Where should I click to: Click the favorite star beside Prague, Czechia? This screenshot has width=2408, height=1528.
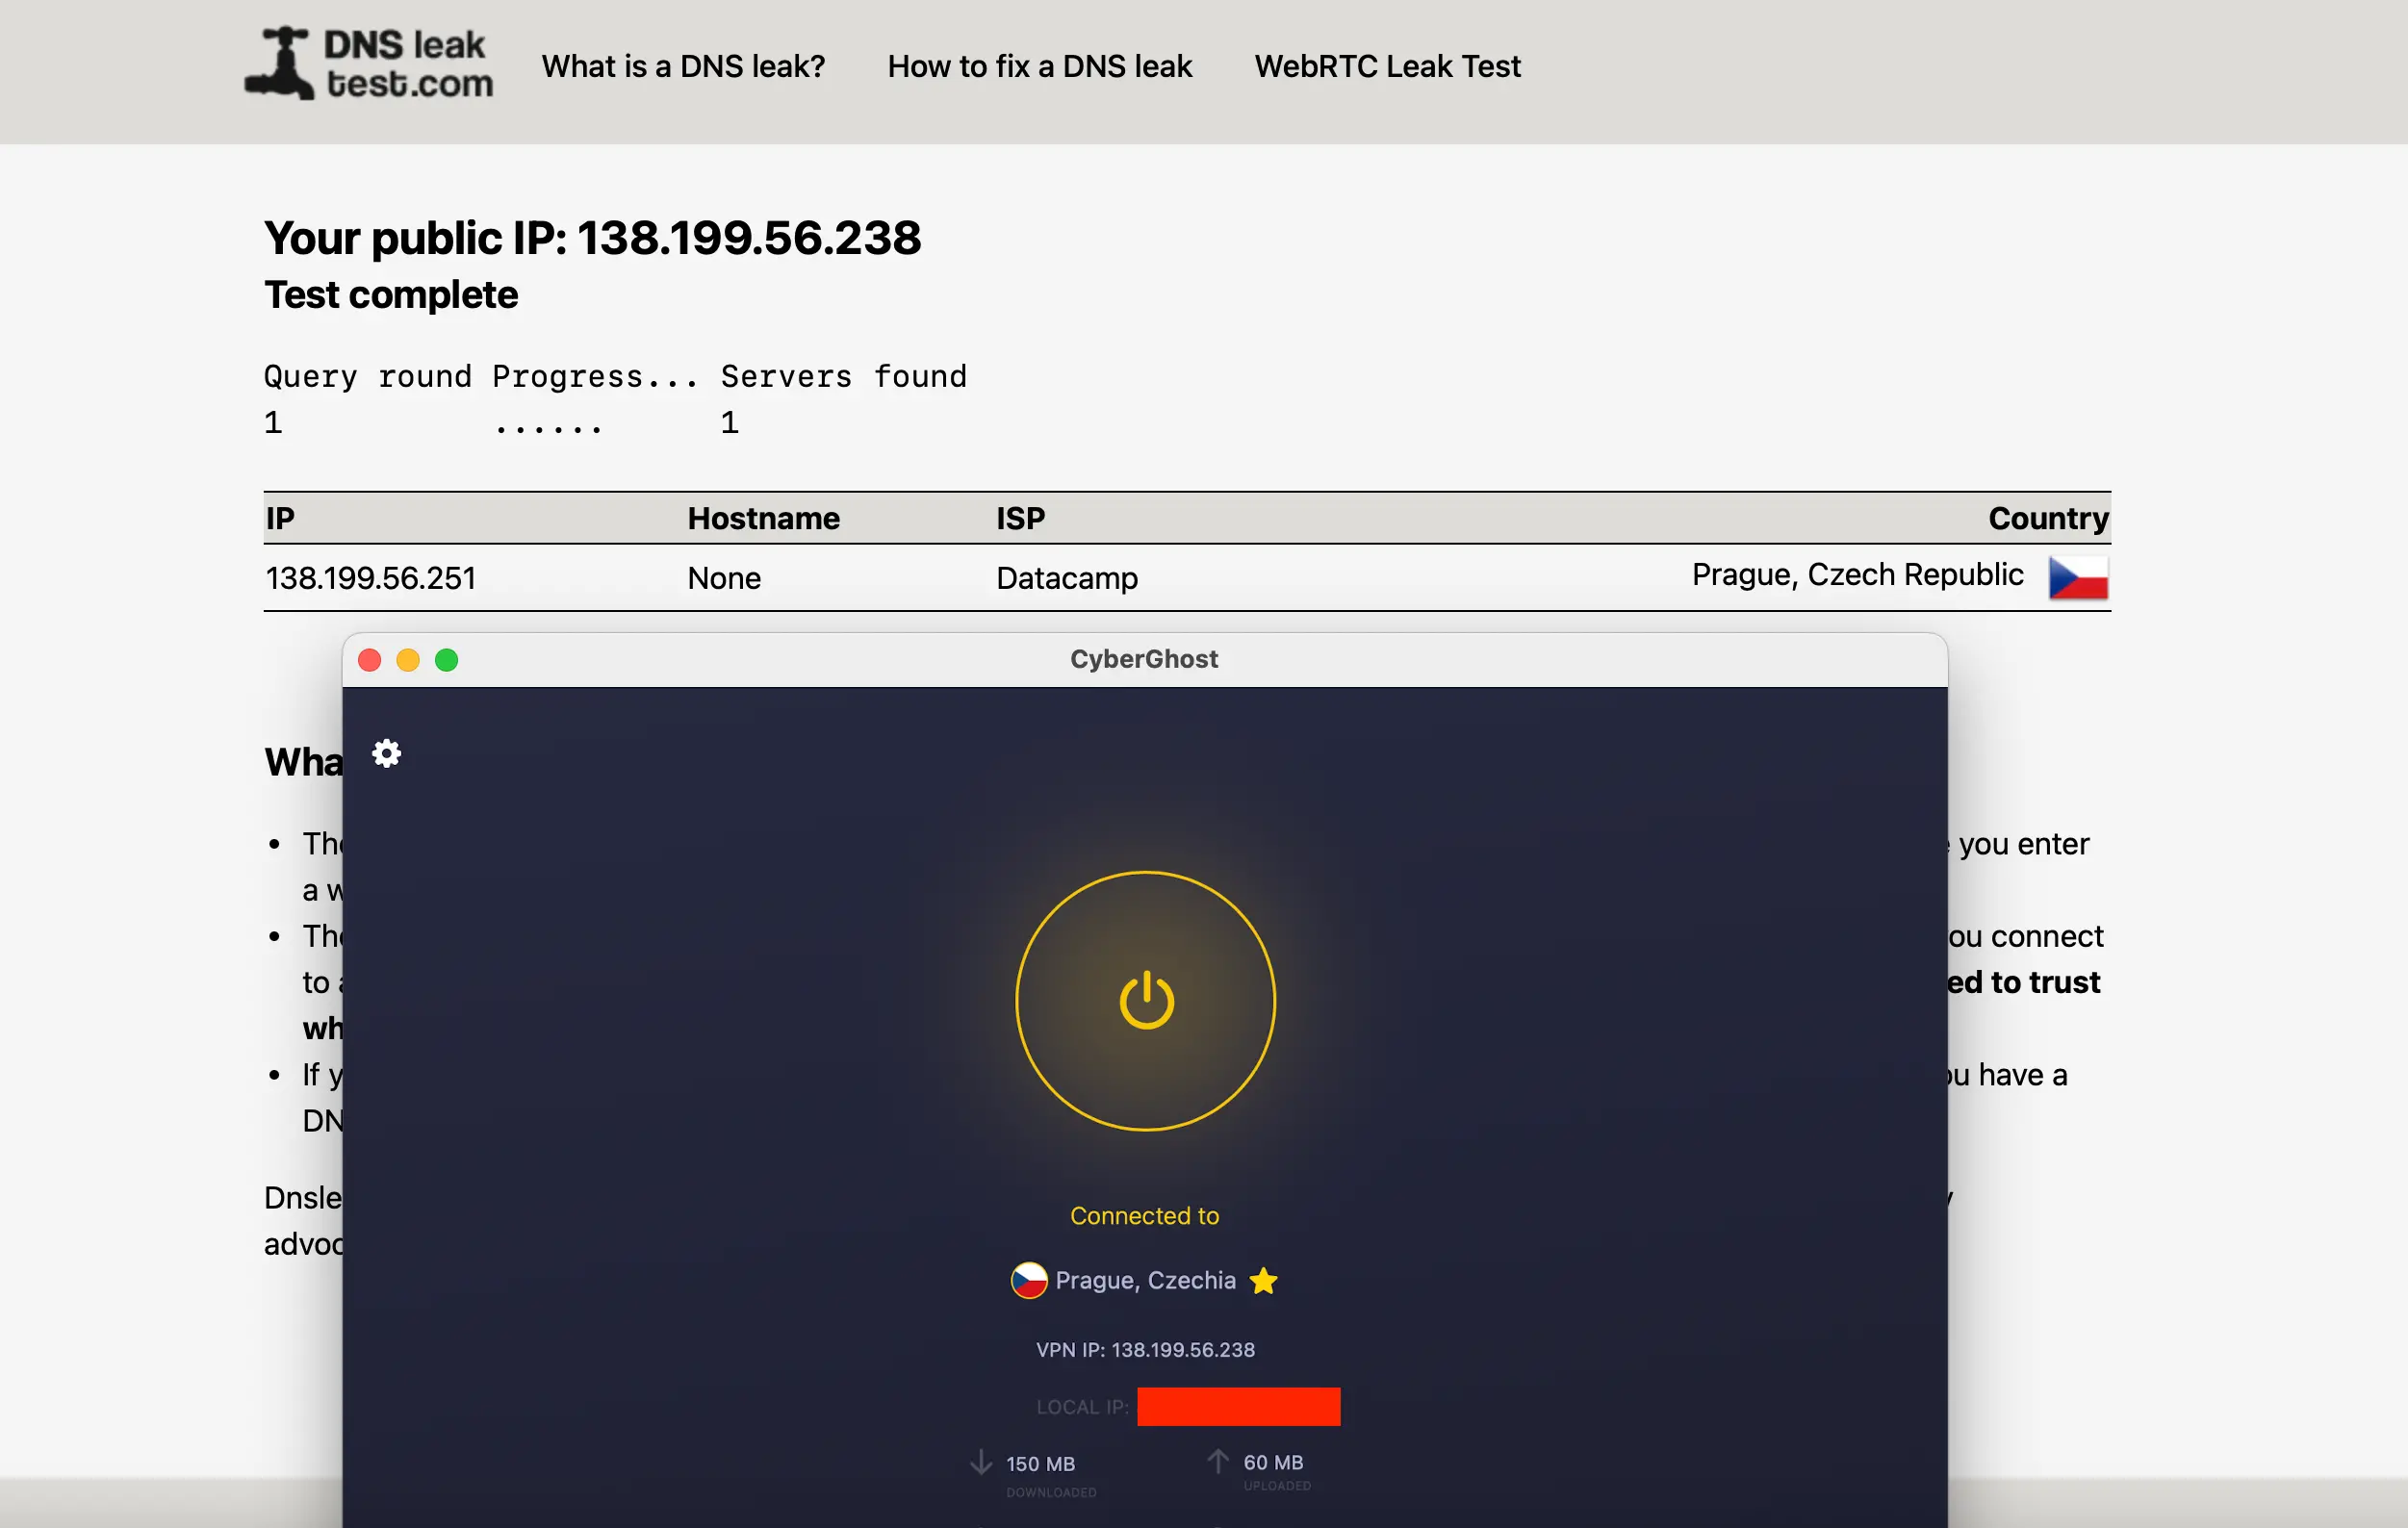click(x=1263, y=1281)
